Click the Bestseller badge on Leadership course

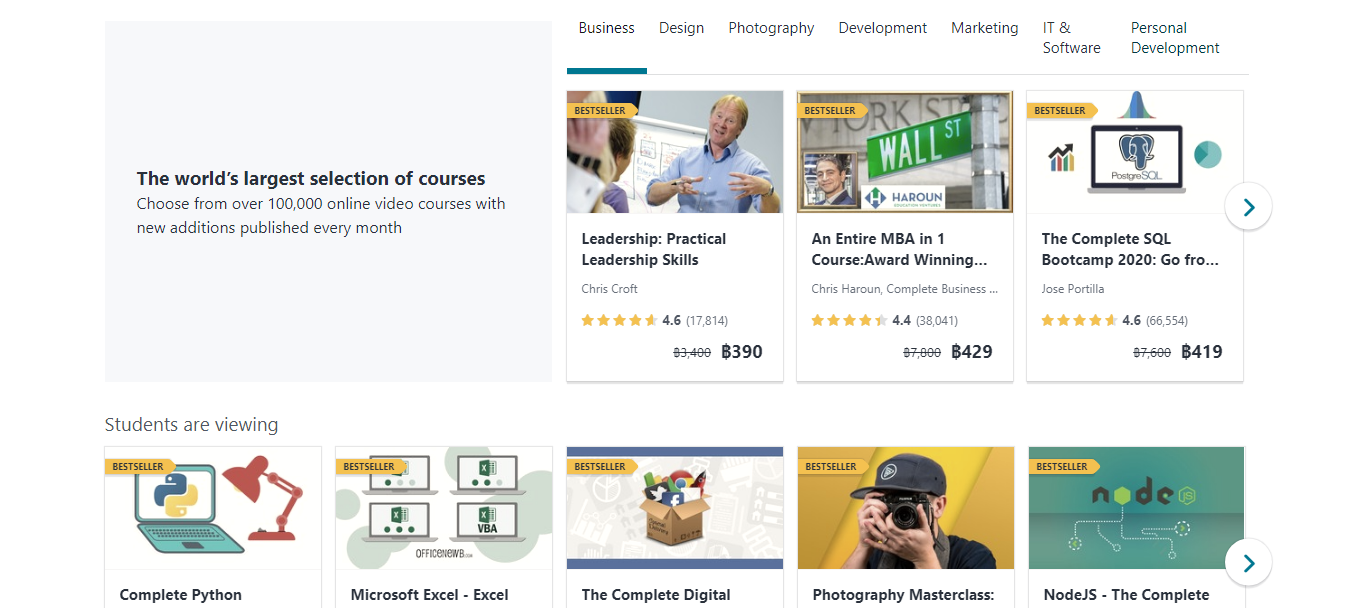click(x=600, y=111)
